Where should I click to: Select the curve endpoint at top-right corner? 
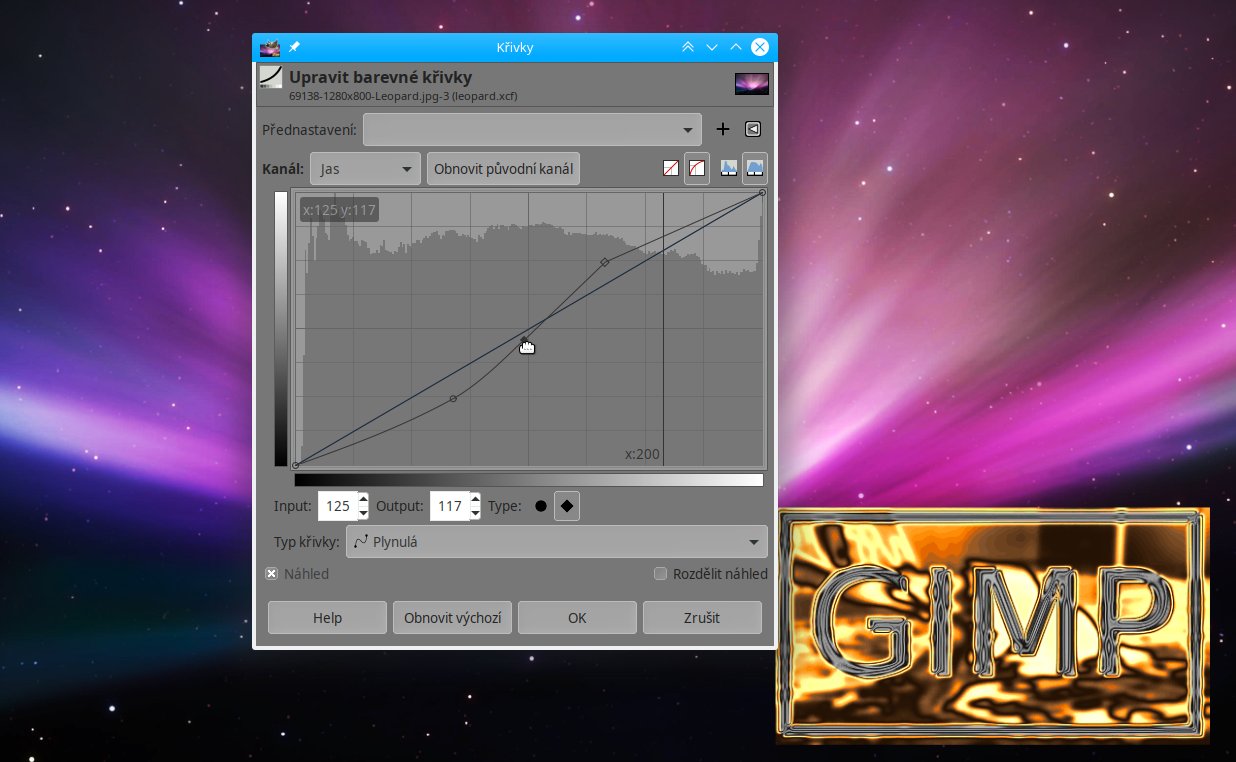(762, 192)
